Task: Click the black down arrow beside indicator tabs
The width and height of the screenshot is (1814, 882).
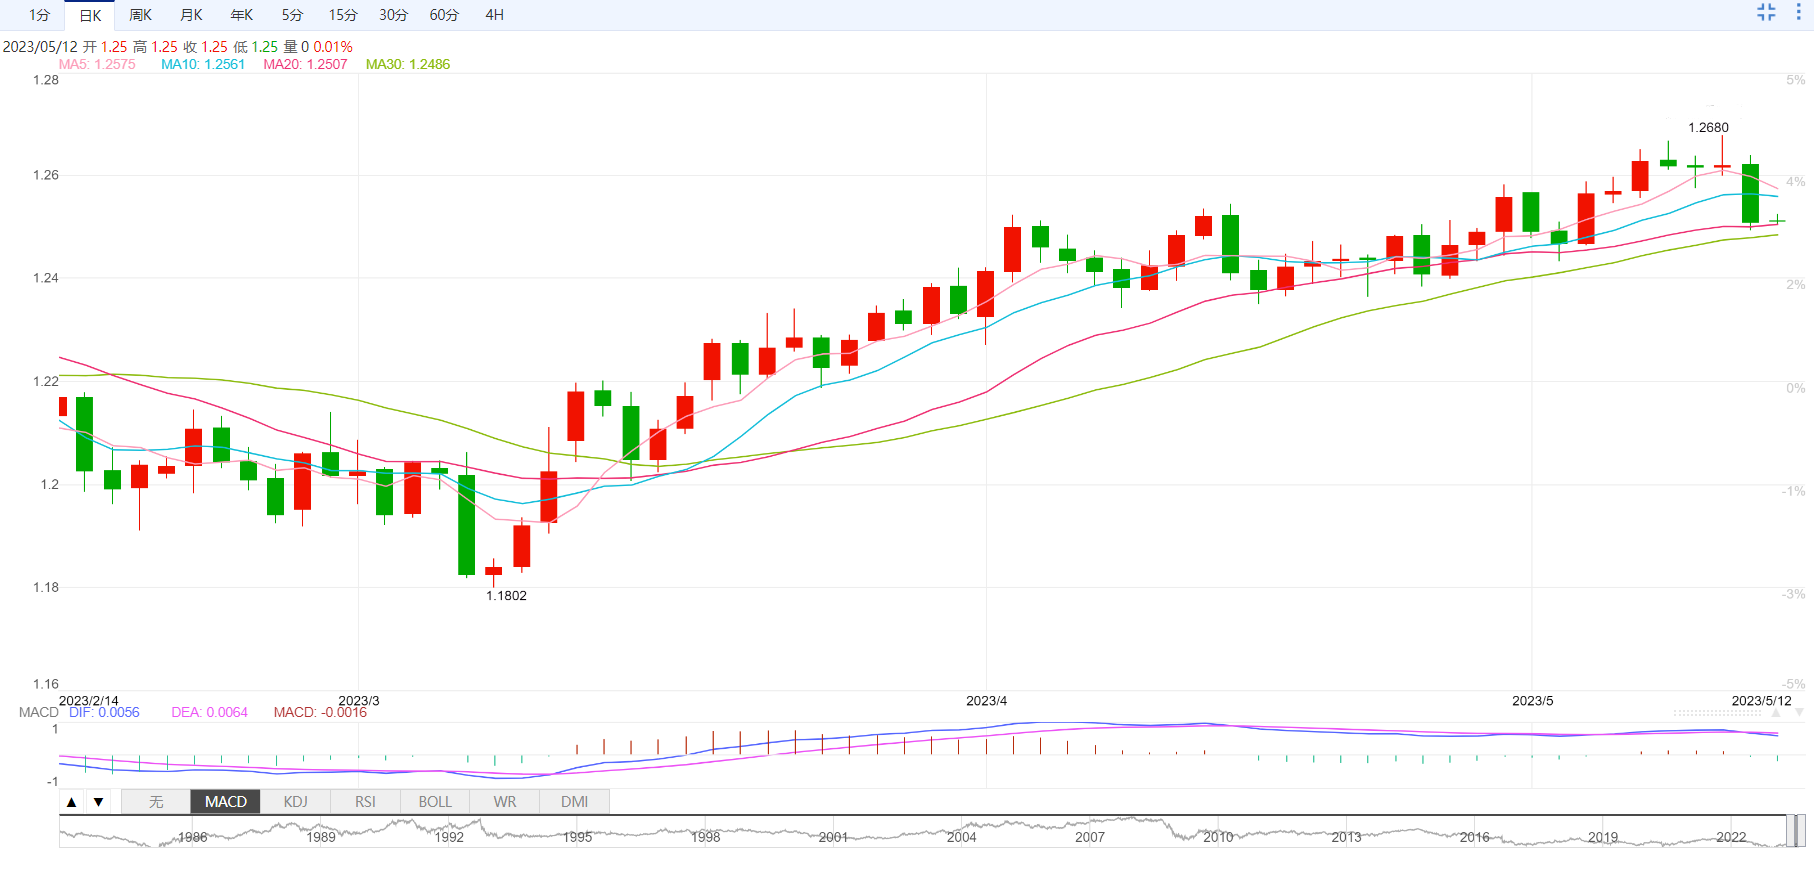Action: pyautogui.click(x=98, y=802)
